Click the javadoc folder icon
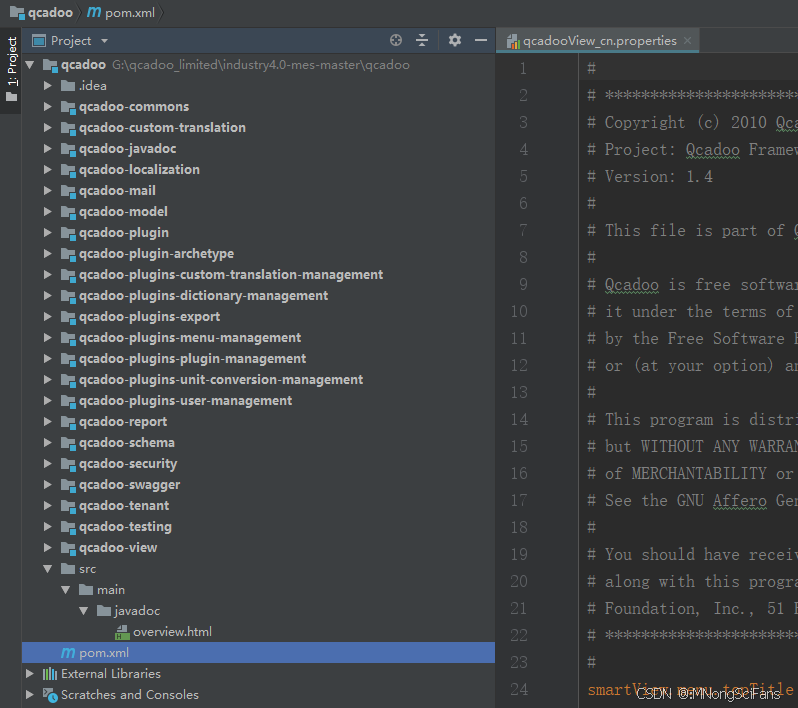This screenshot has width=798, height=708. (104, 610)
